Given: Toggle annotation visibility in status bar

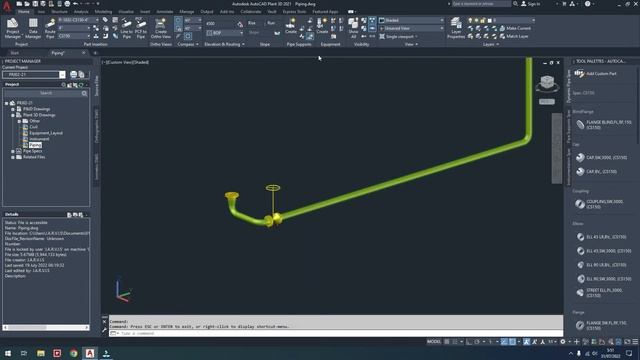Looking at the screenshot, I should tap(527, 342).
